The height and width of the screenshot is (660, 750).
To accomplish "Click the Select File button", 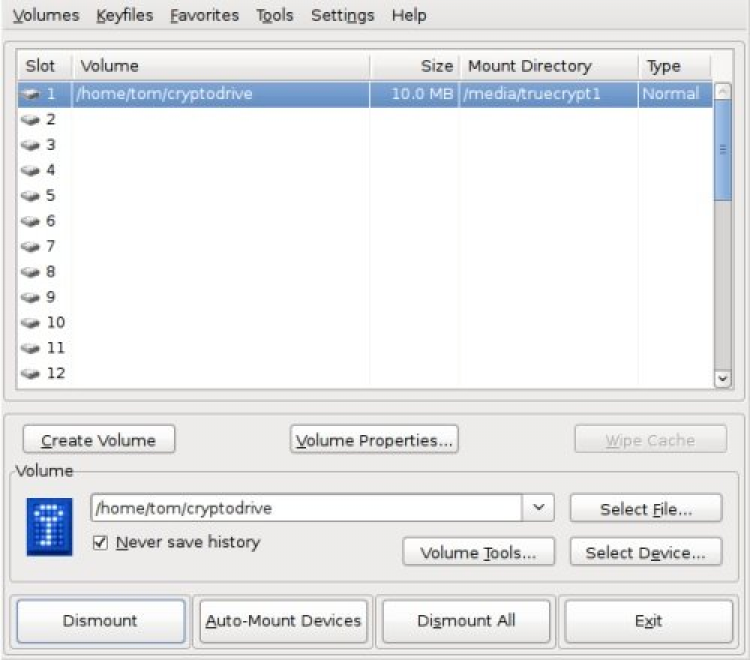I will point(646,508).
